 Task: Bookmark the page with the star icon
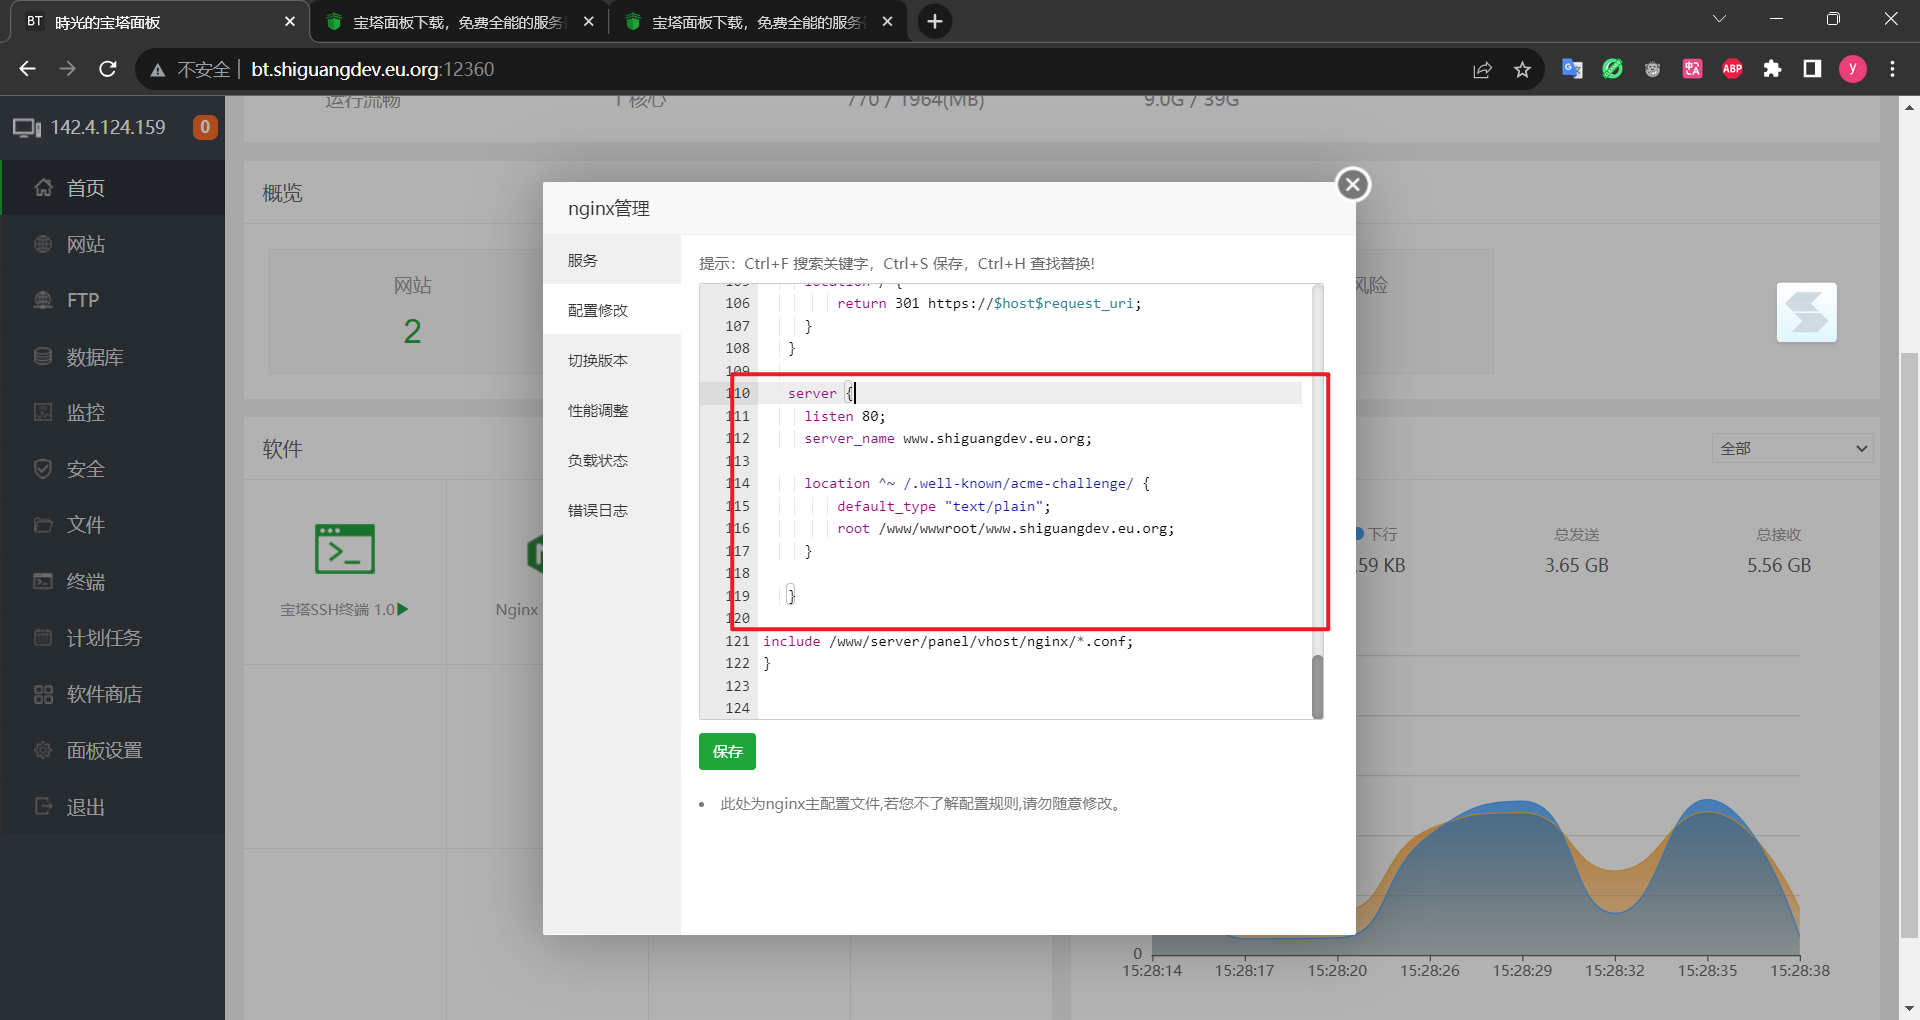[x=1522, y=69]
